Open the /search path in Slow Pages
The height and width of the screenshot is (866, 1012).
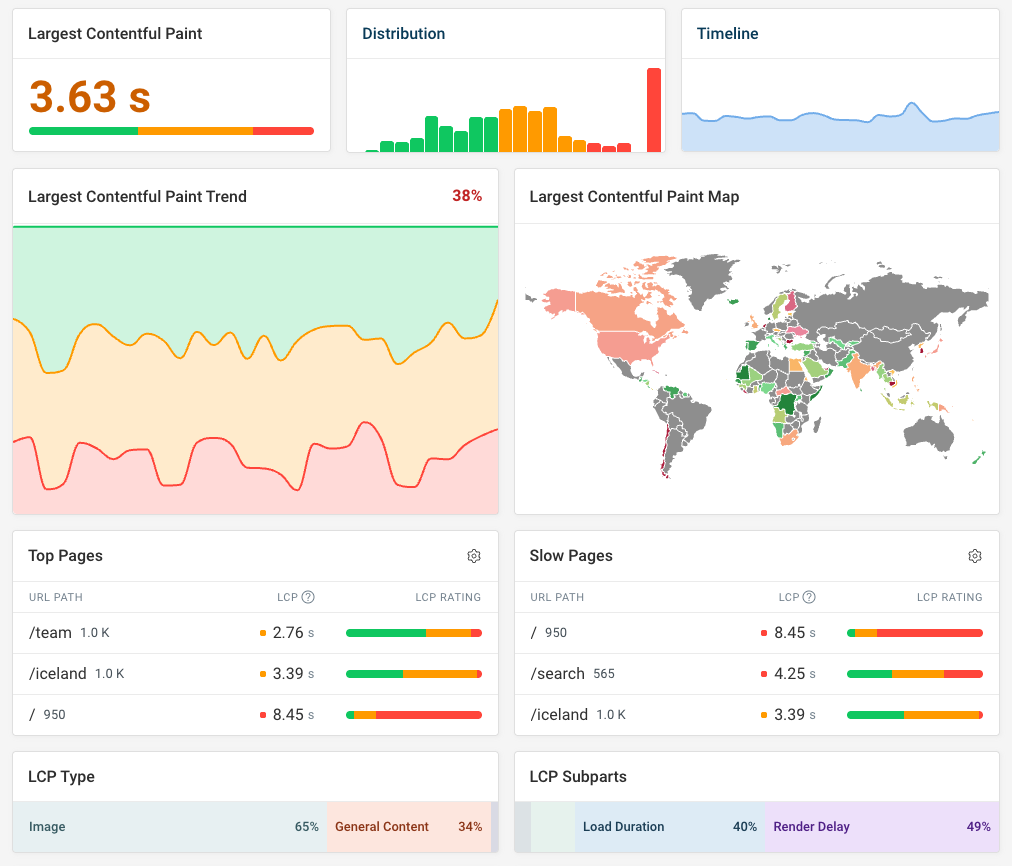click(557, 674)
